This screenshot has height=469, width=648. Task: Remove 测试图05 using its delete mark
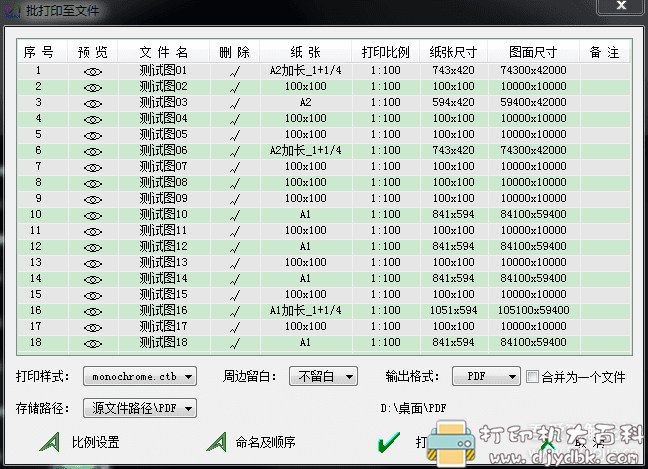click(x=235, y=136)
